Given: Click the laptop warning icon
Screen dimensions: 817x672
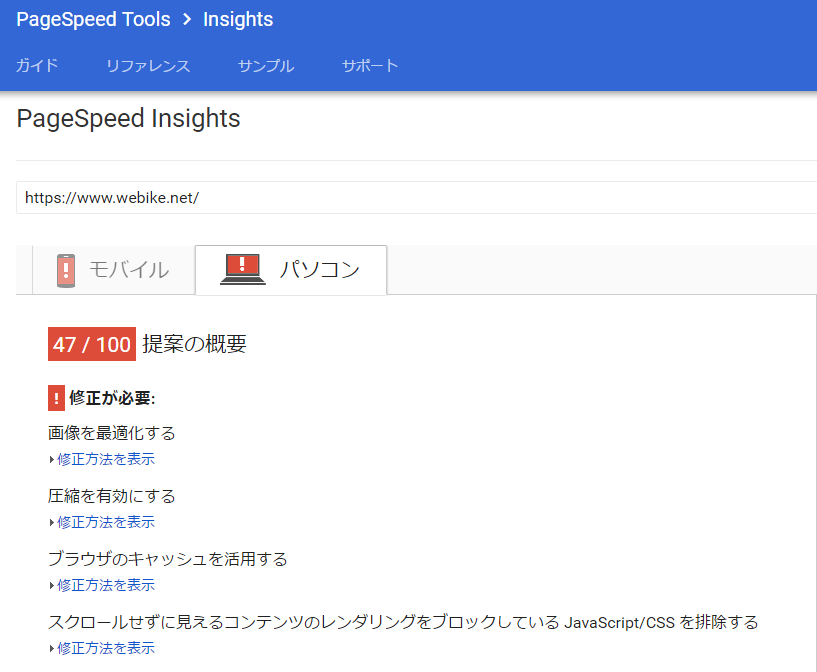Looking at the screenshot, I should coord(242,270).
